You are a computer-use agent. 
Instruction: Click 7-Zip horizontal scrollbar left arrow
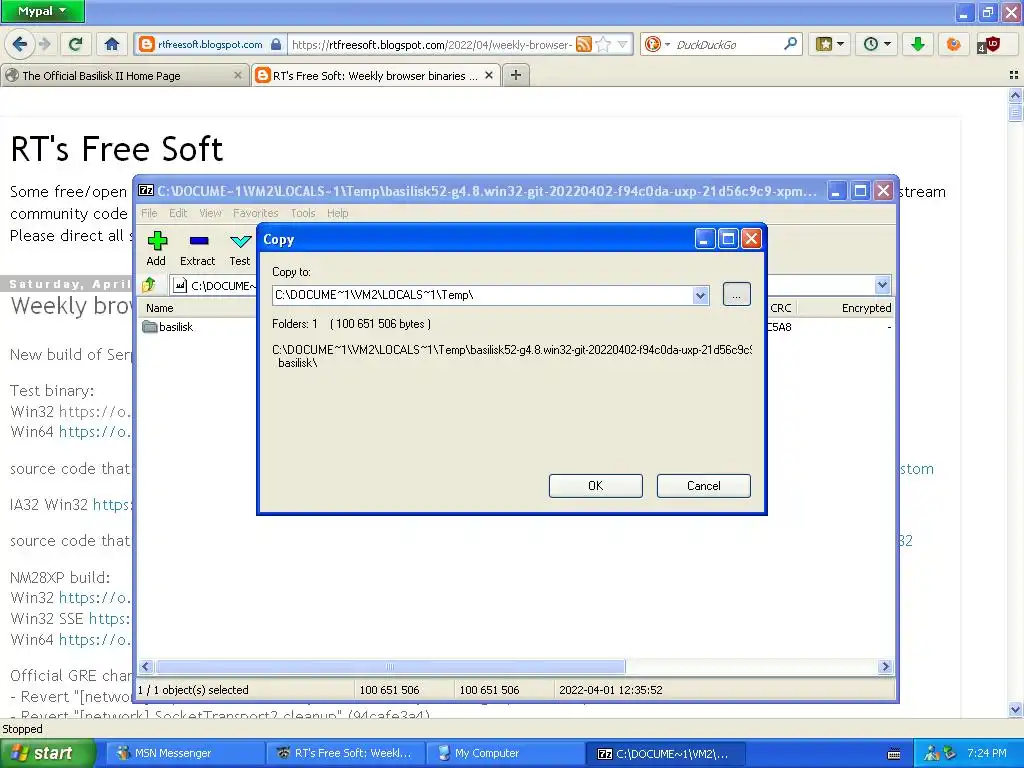[x=146, y=667]
